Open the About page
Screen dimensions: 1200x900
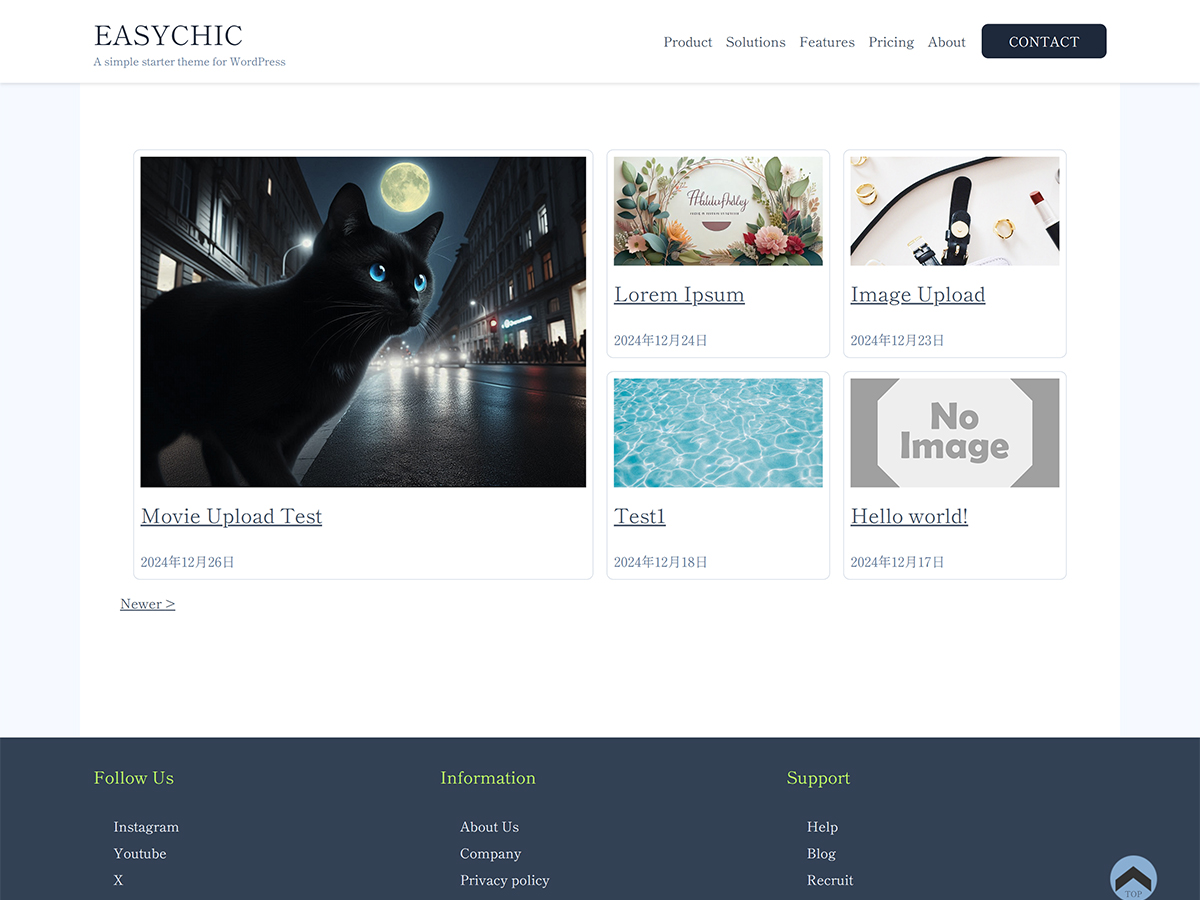pos(946,42)
